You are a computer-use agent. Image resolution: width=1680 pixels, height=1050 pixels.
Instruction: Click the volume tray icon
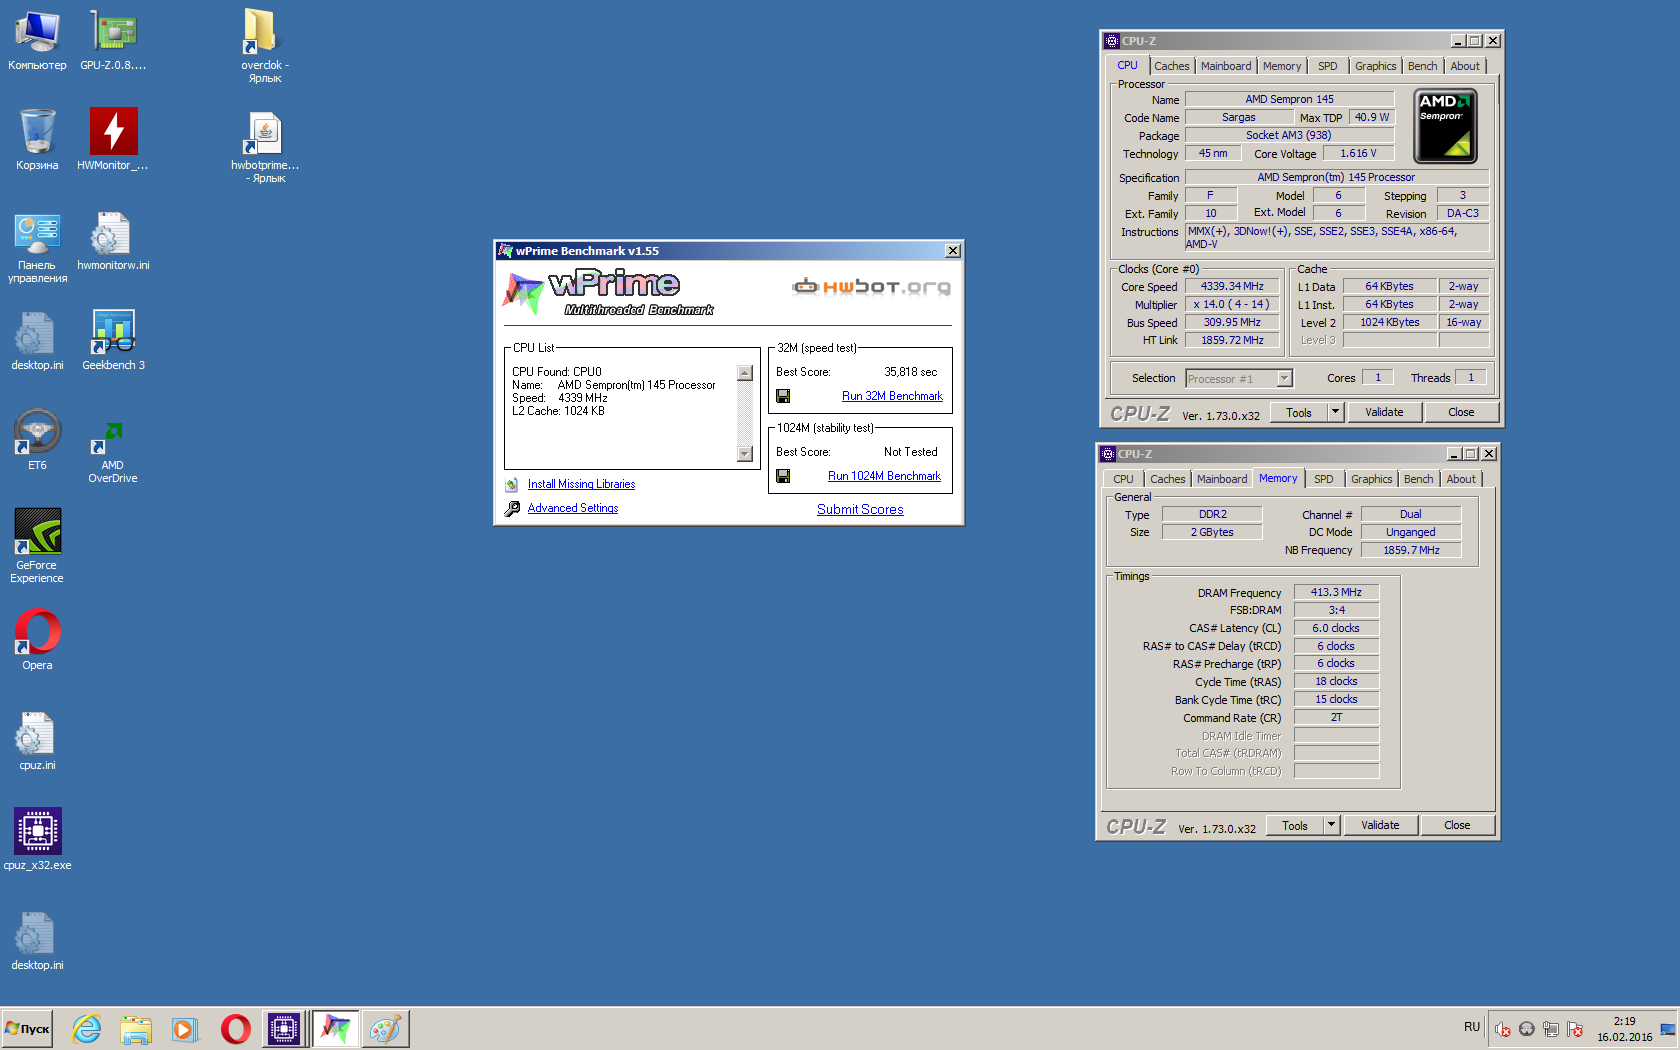click(1503, 1029)
